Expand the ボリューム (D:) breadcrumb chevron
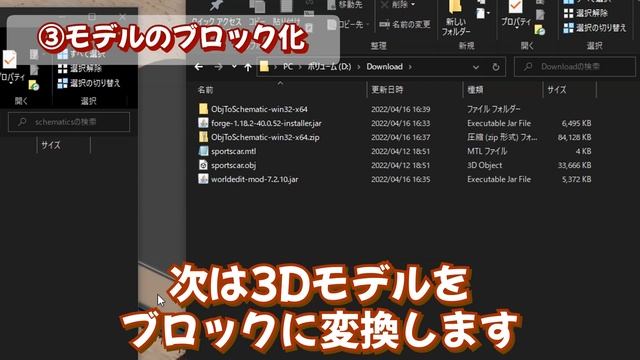Screen dimensions: 640x360 pyautogui.click(x=359, y=67)
